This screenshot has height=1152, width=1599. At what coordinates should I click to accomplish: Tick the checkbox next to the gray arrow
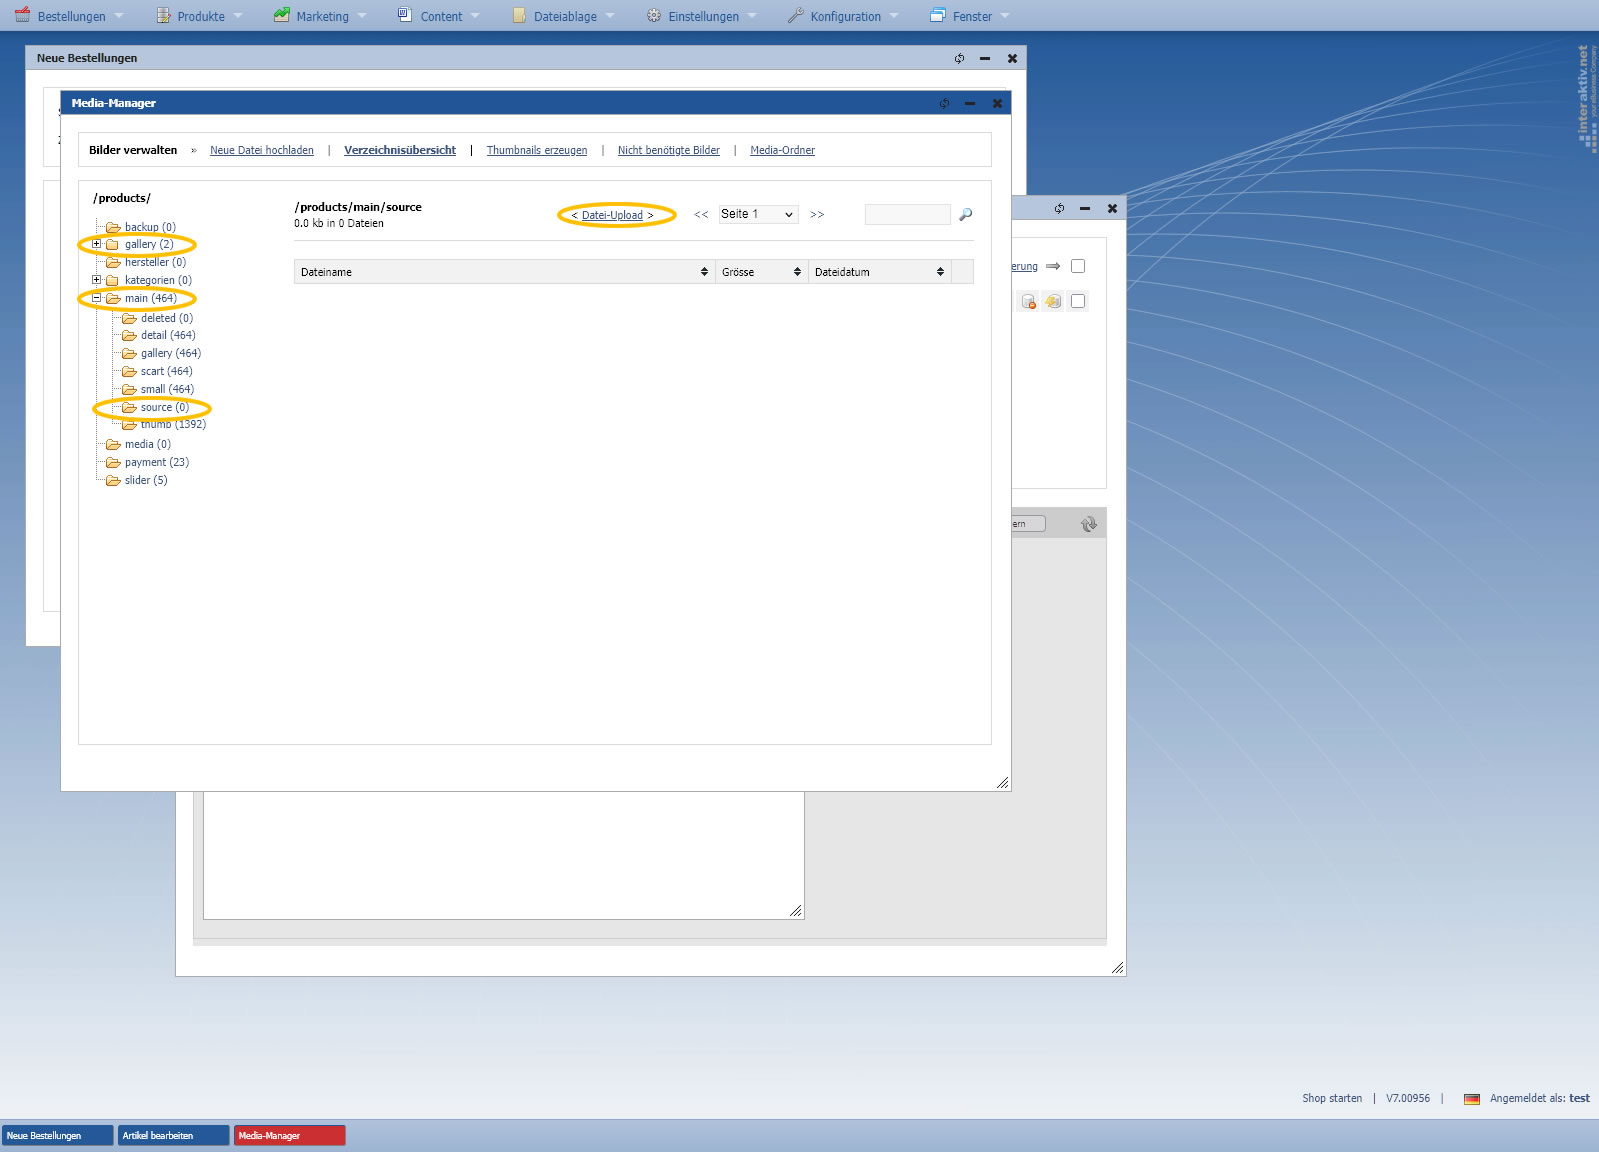tap(1078, 266)
